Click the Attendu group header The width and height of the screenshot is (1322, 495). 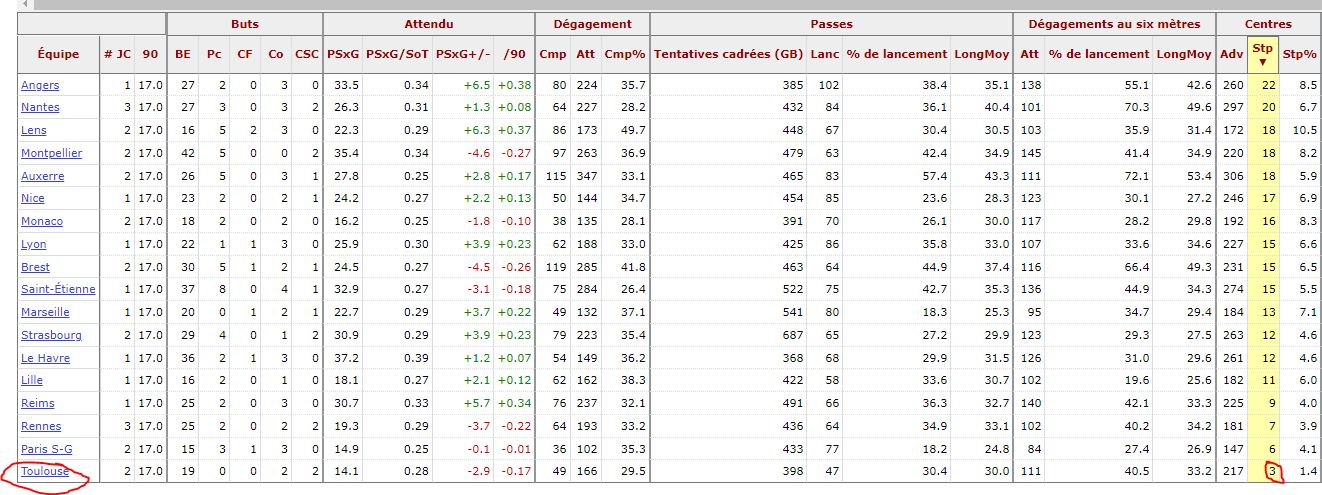[429, 23]
